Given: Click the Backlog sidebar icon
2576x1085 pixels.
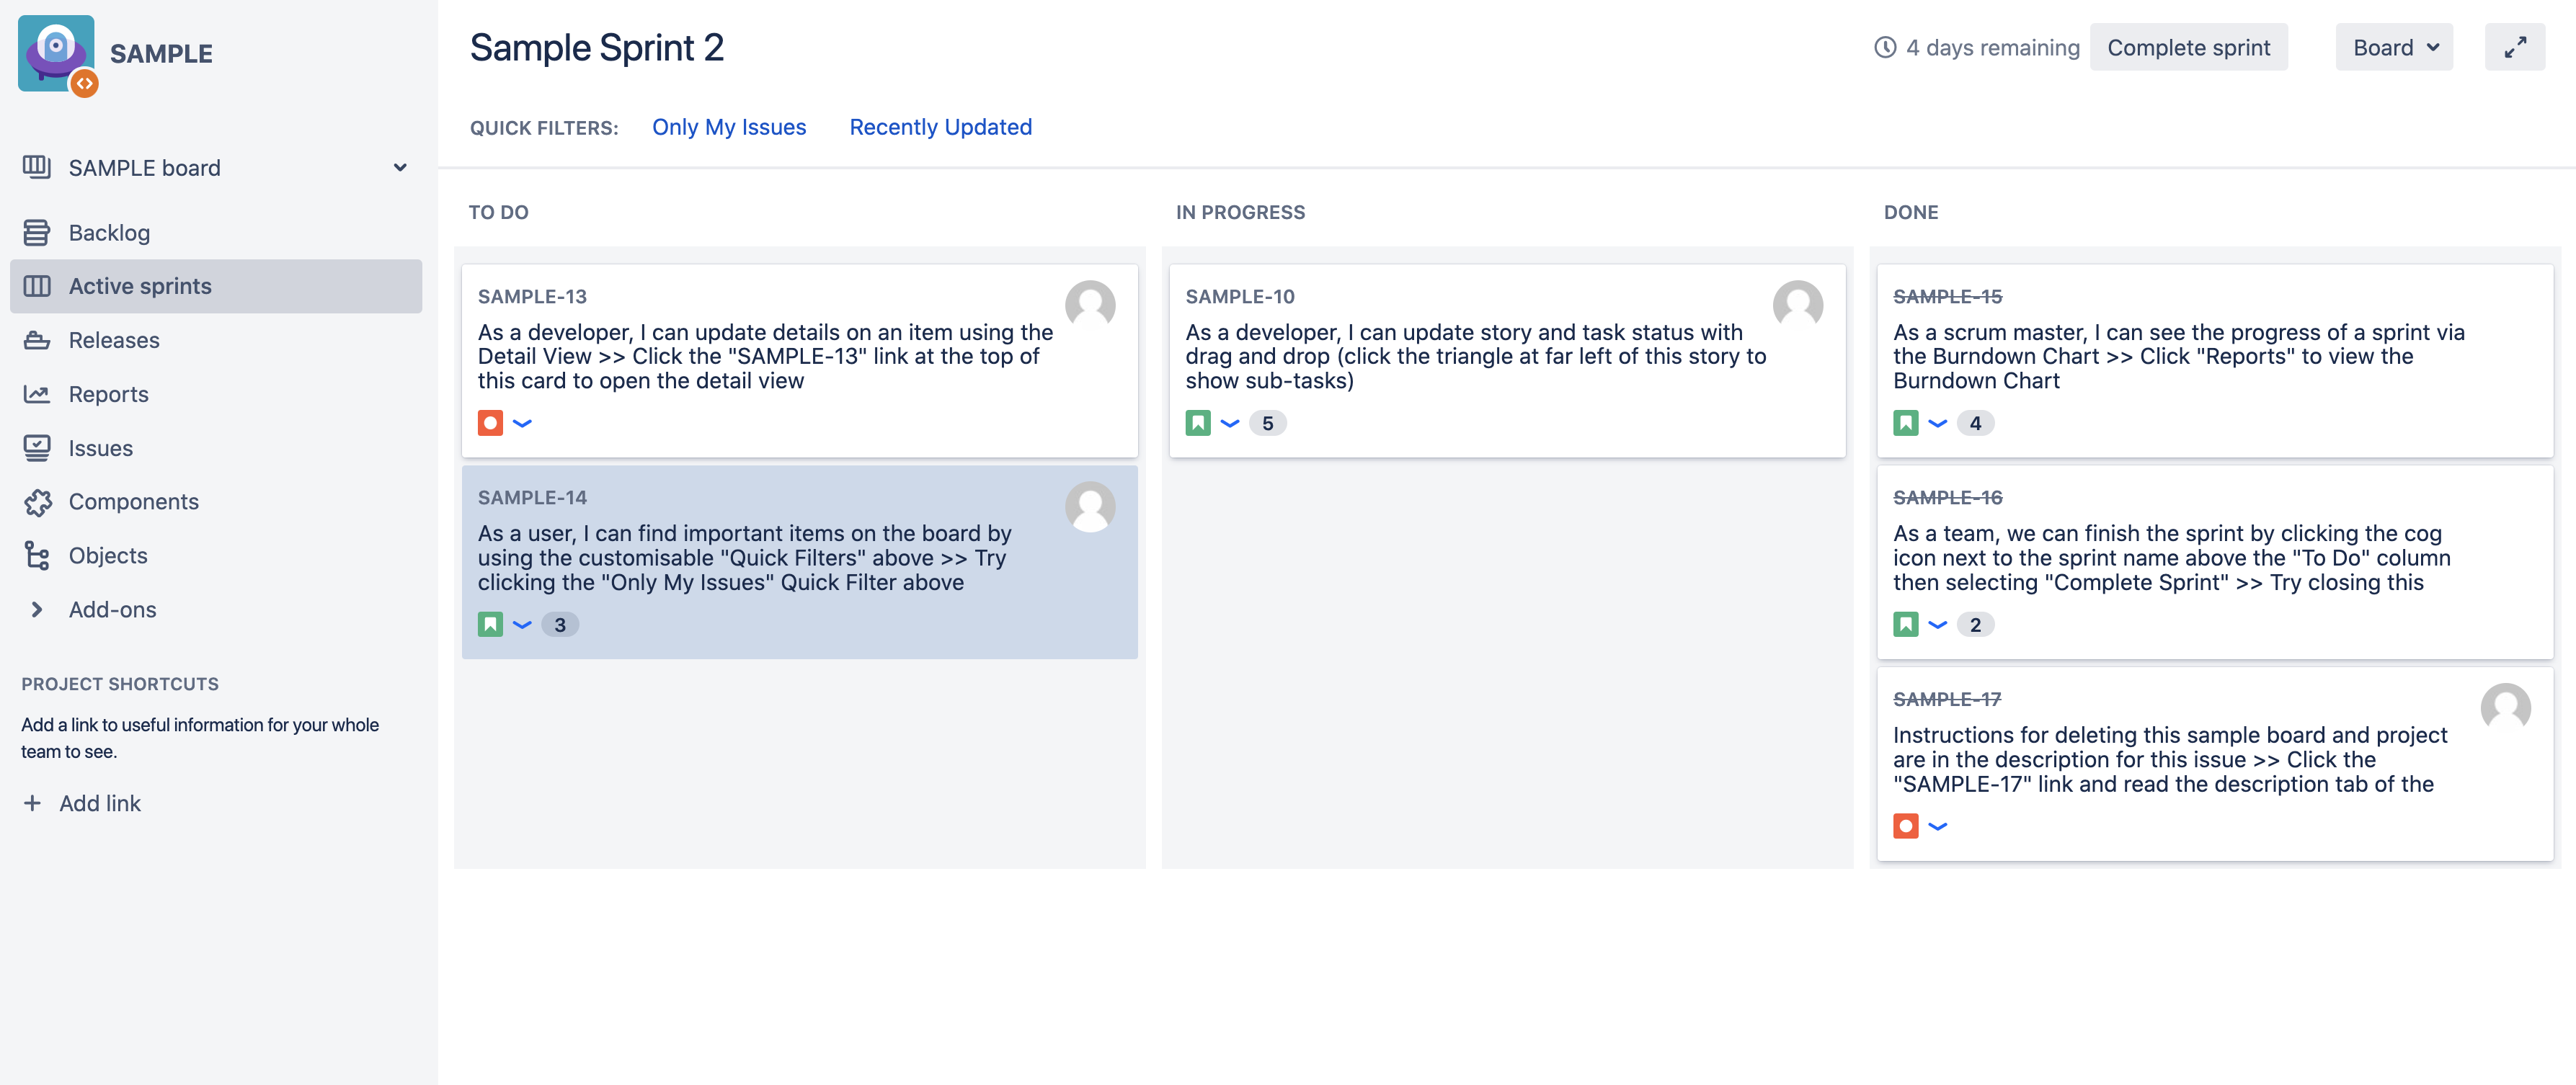Looking at the screenshot, I should pyautogui.click(x=37, y=233).
